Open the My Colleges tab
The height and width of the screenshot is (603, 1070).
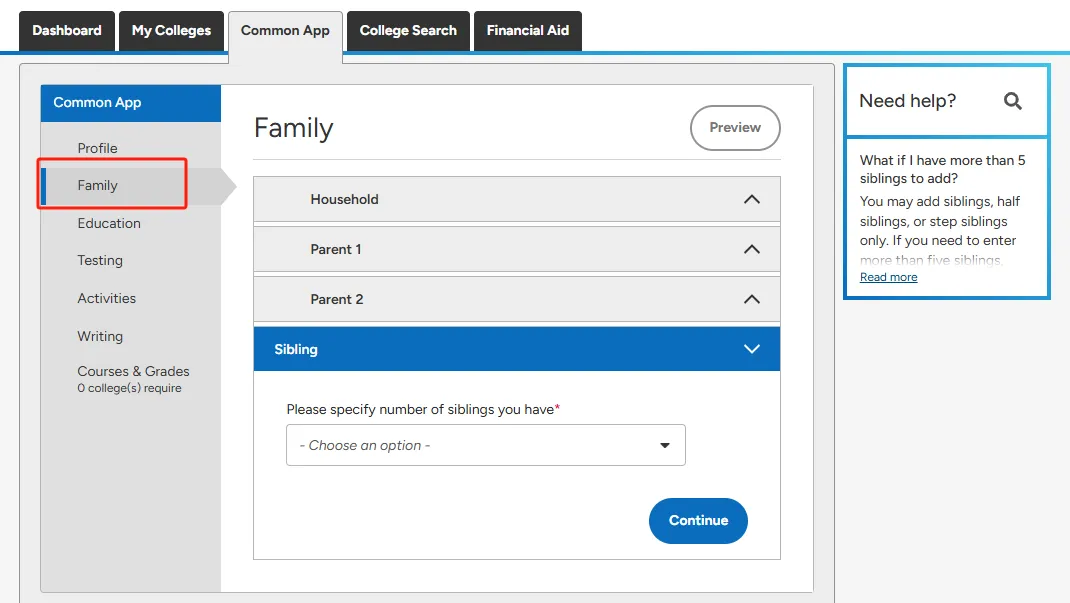(x=171, y=31)
